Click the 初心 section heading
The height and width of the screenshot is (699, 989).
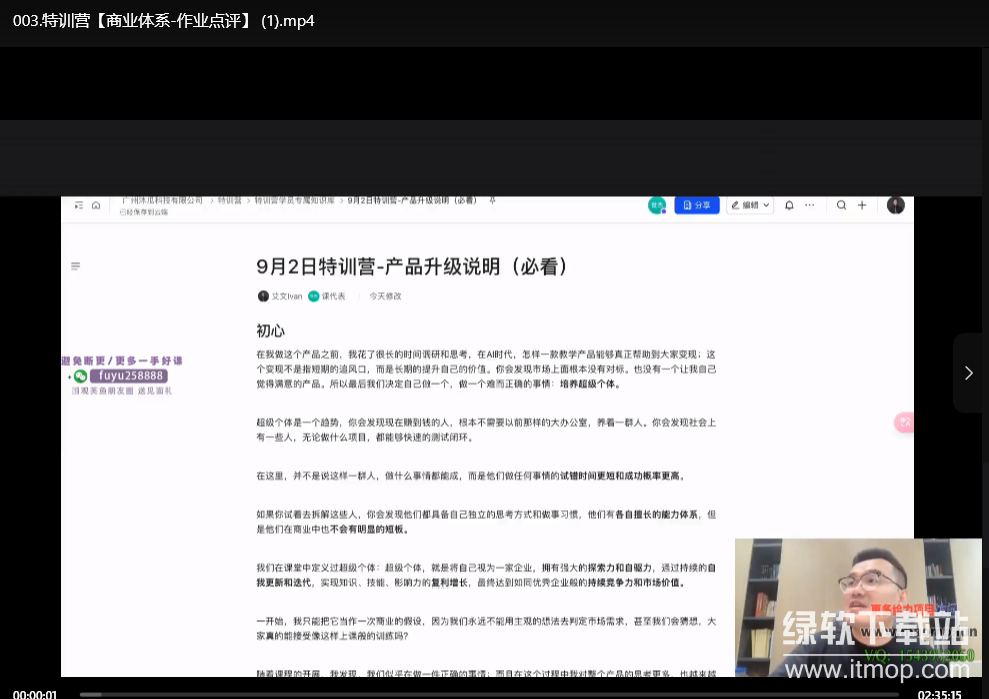[x=271, y=331]
